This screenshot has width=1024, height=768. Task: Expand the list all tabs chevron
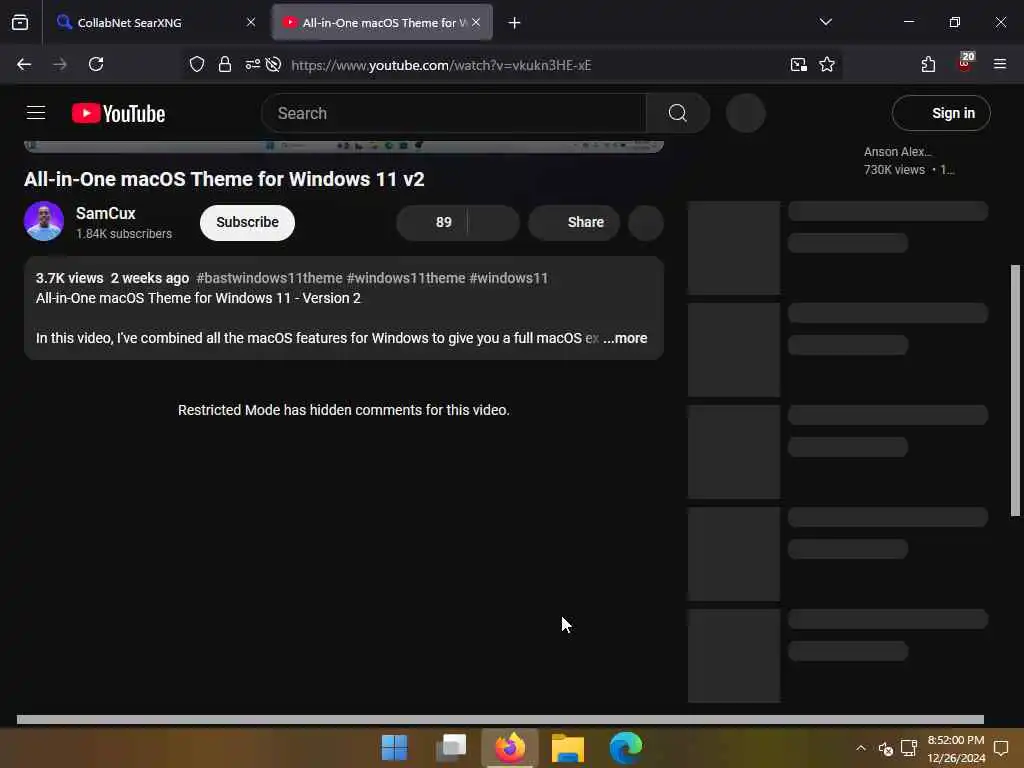coord(825,22)
